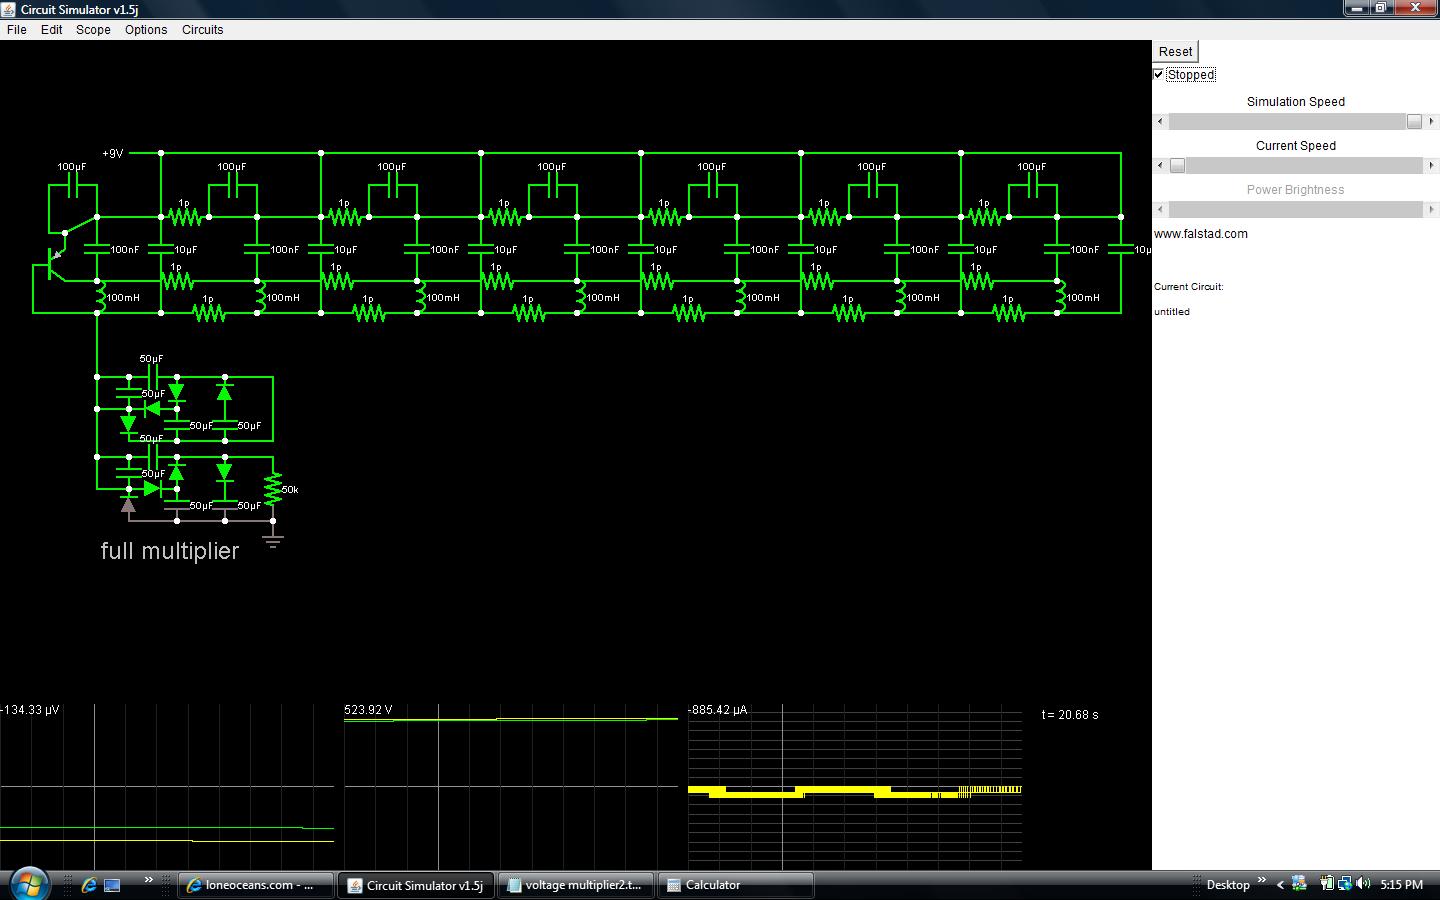Open the Options menu

146,29
